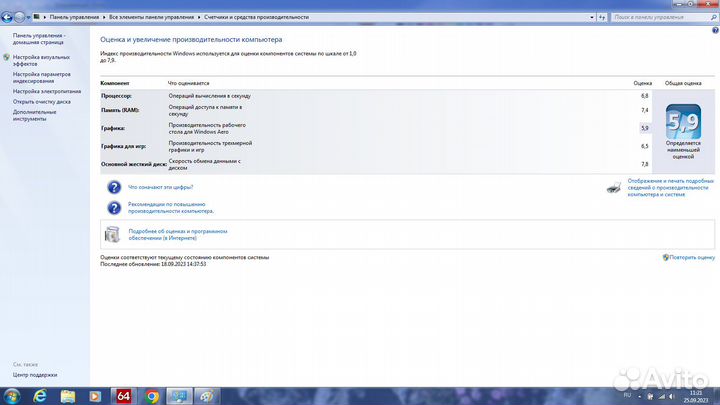Open 'Панель управления' breadcrumb
Screen dimensions: 720x405
coord(74,17)
